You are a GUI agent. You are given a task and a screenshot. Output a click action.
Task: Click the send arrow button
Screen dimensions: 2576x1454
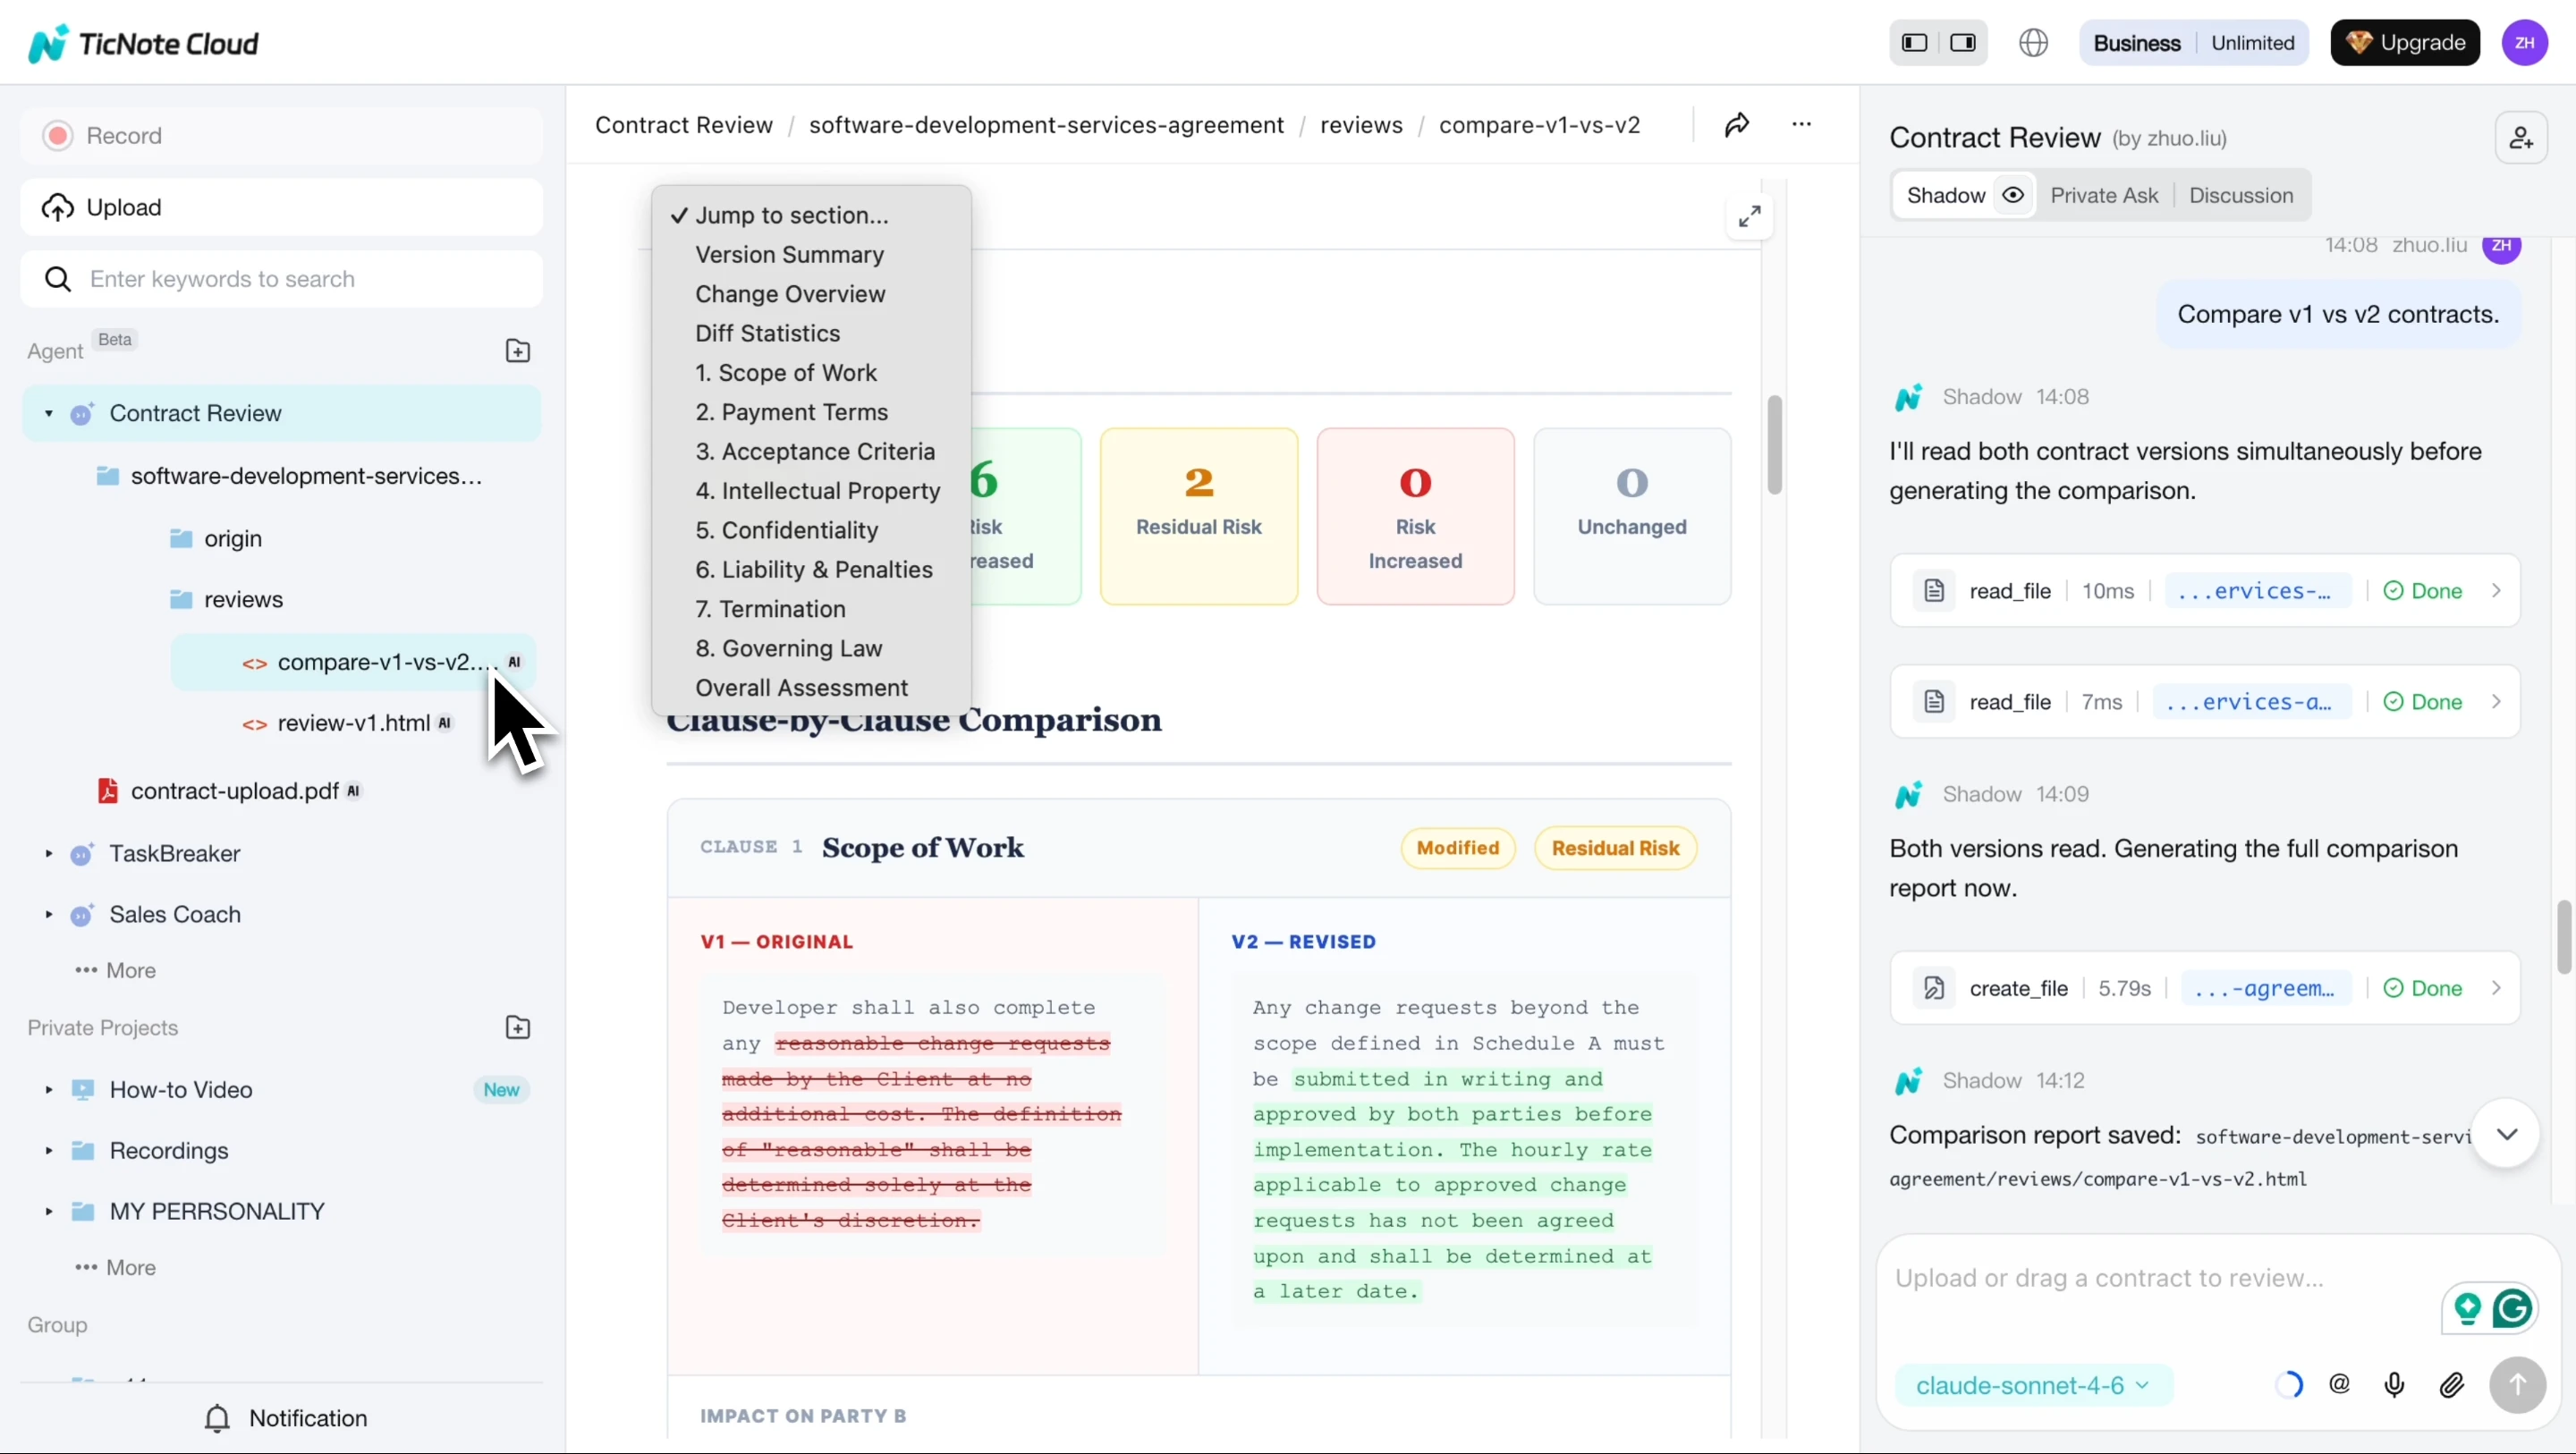coord(2517,1385)
